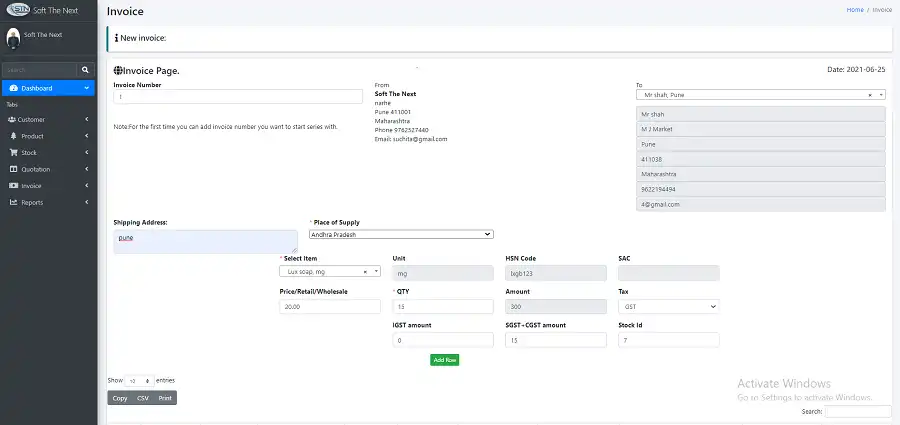The image size is (900, 425).
Task: Open the Show entries count dropdown
Action: point(139,381)
